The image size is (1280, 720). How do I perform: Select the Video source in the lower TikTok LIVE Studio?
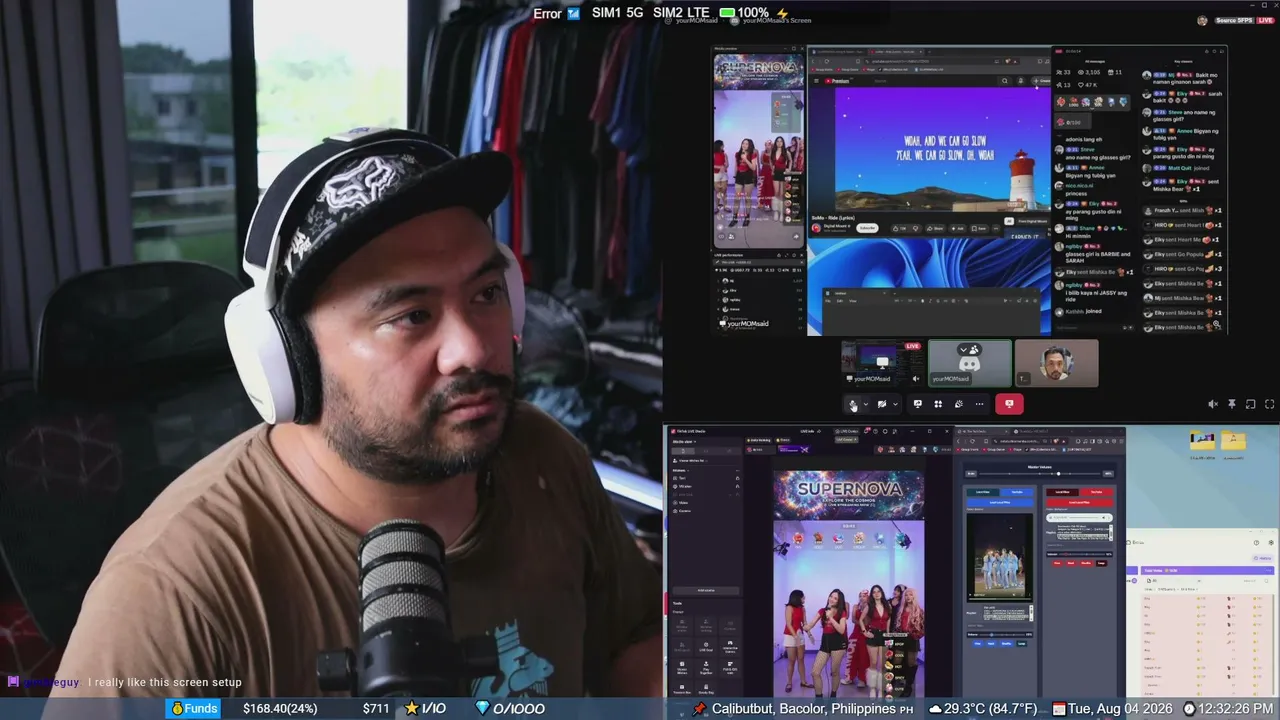click(684, 503)
